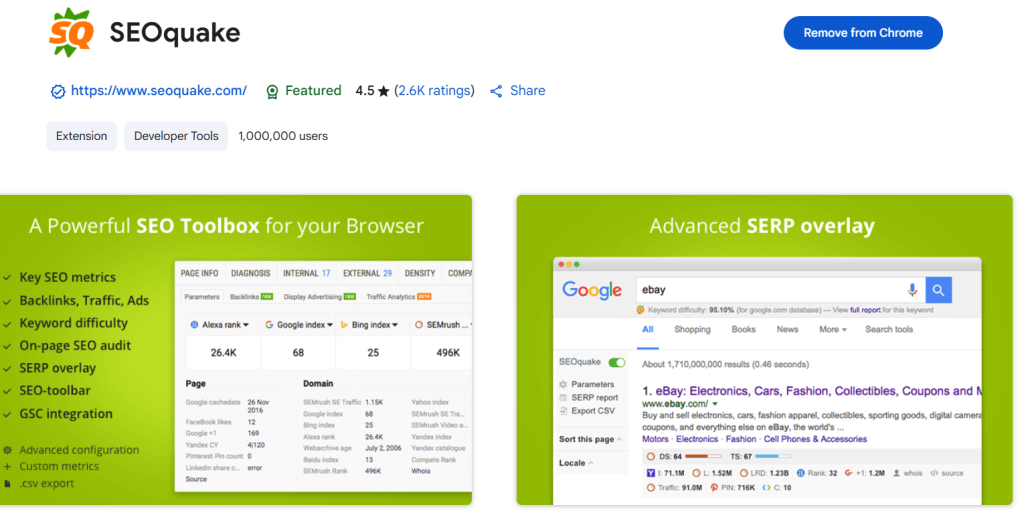Click the Google logo in the SERP preview

pyautogui.click(x=592, y=290)
